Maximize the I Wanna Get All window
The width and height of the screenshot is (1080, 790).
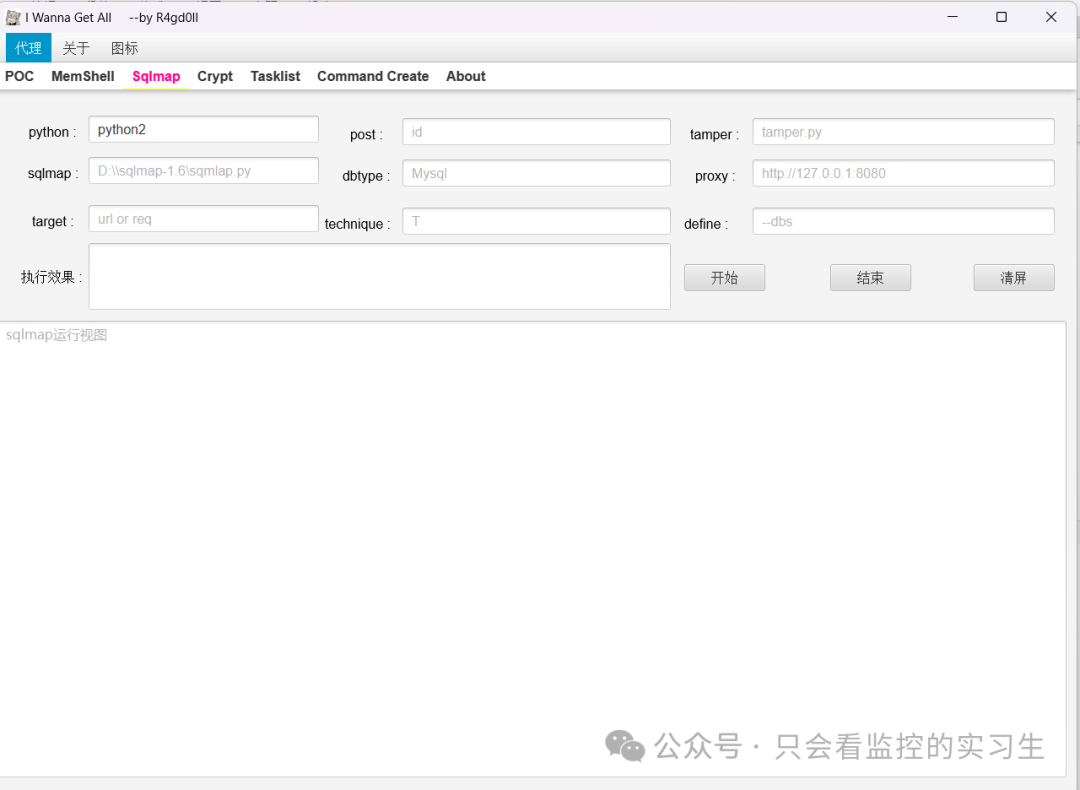1001,17
